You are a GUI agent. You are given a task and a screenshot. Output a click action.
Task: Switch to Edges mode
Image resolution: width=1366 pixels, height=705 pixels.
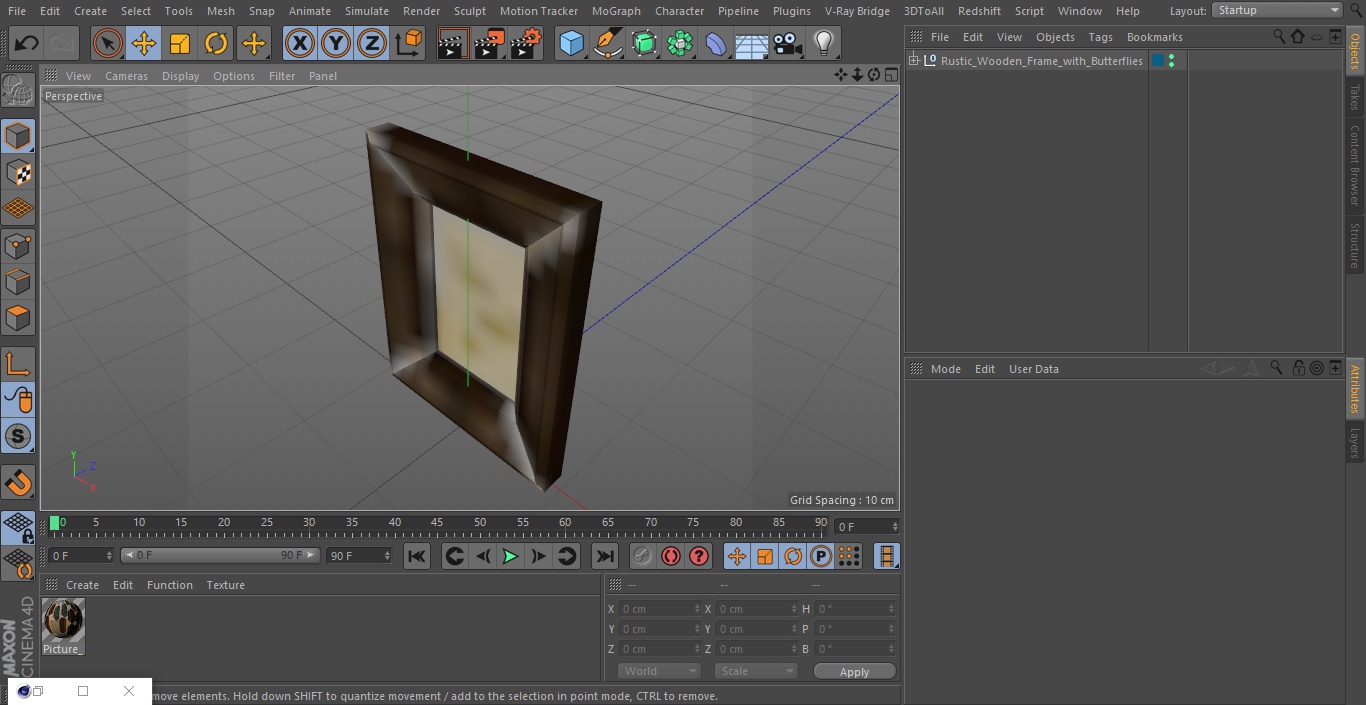[18, 281]
